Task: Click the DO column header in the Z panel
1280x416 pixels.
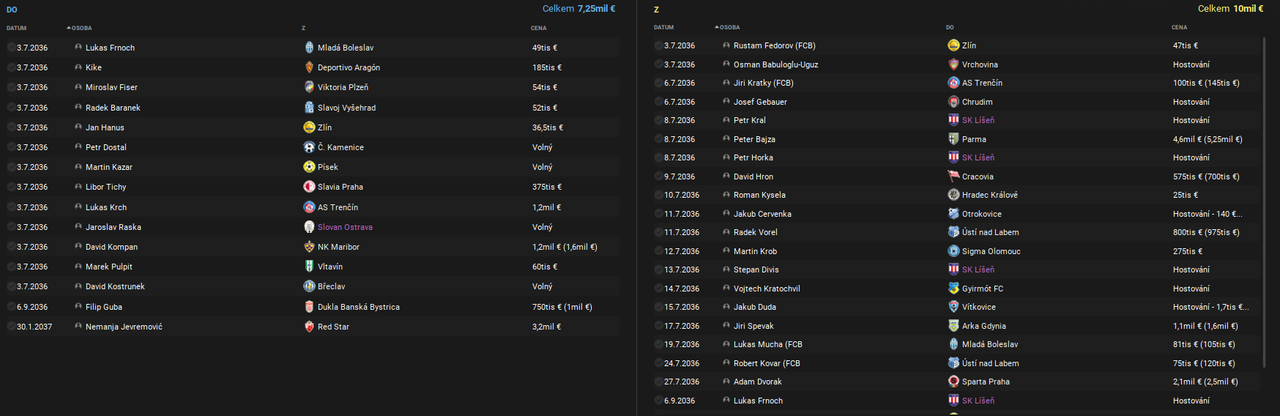Action: 950,27
